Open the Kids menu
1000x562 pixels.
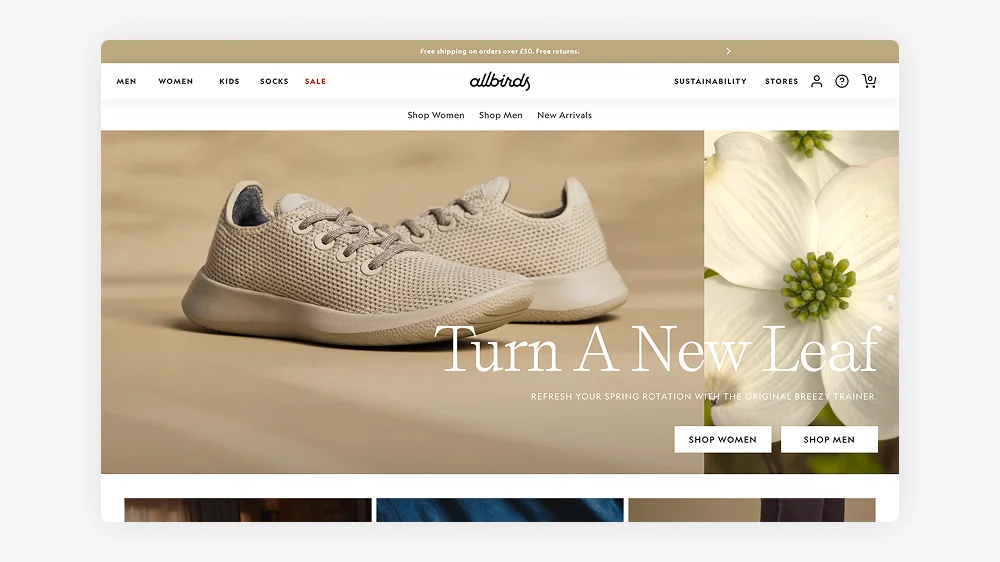[x=230, y=81]
